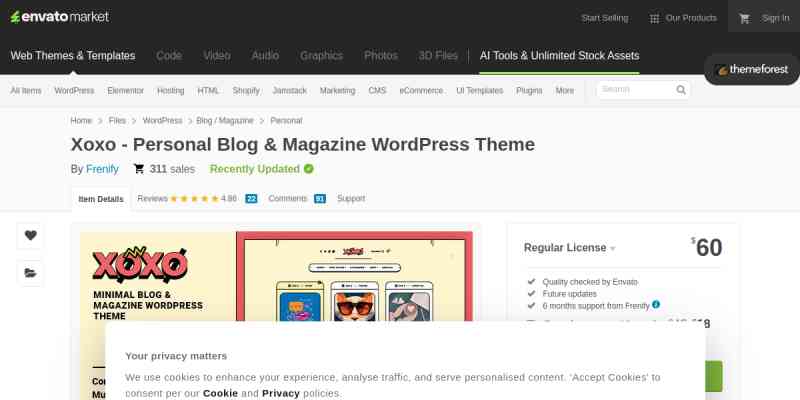Screen dimensions: 800x400
Task: Expand the Regular License dropdown
Action: pos(613,248)
